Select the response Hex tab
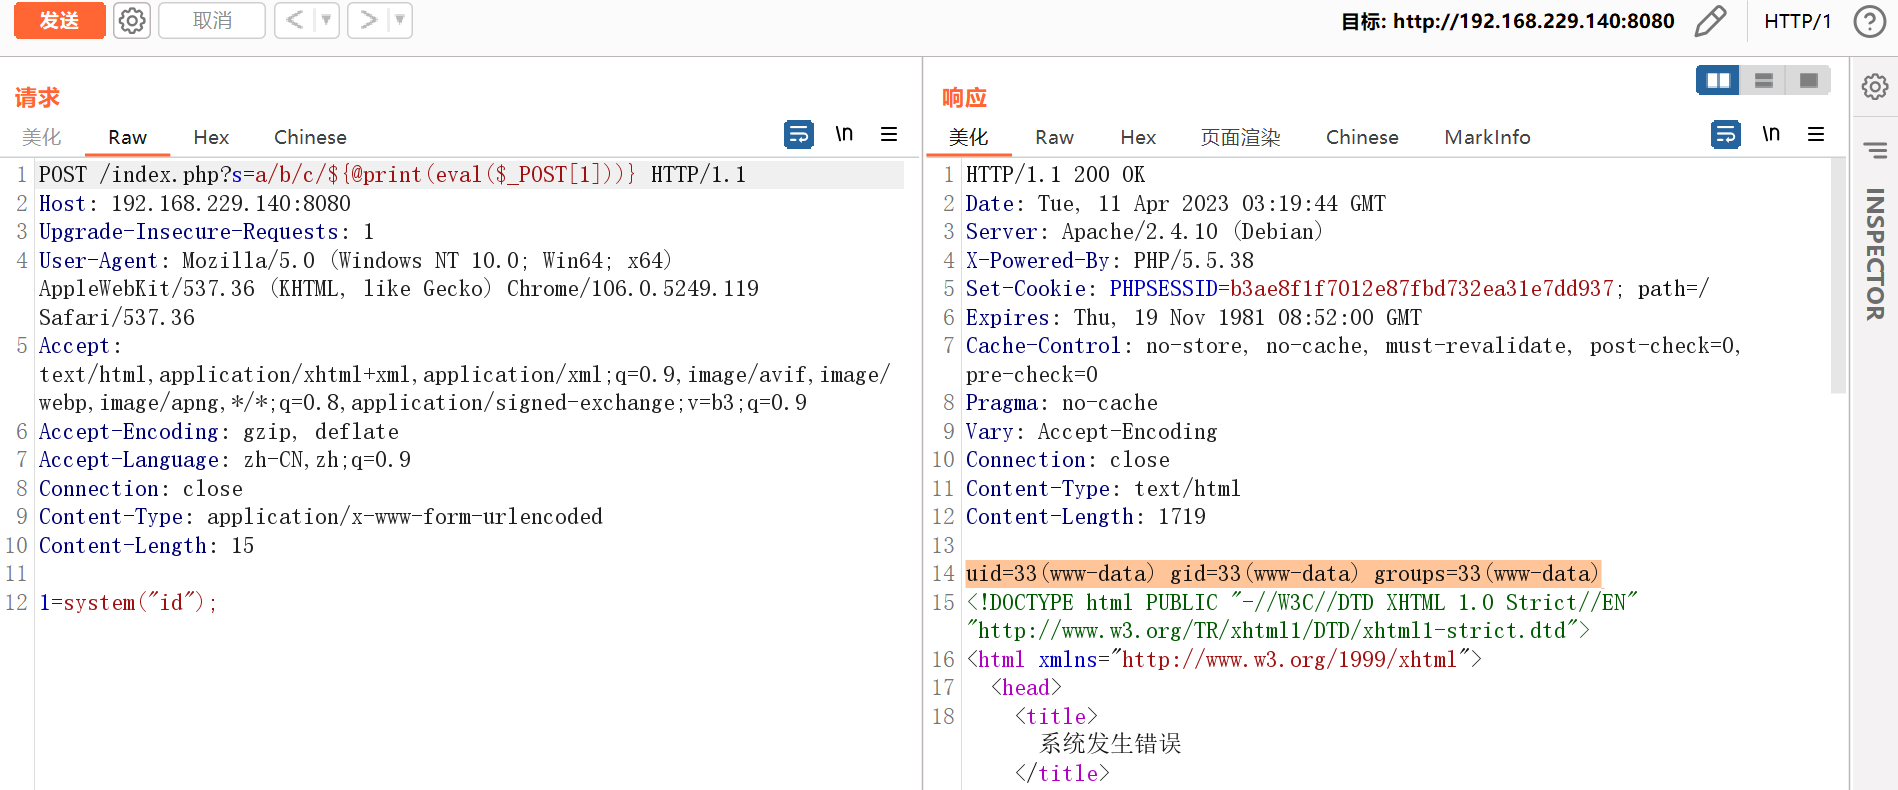Image resolution: width=1898 pixels, height=790 pixels. click(x=1138, y=137)
